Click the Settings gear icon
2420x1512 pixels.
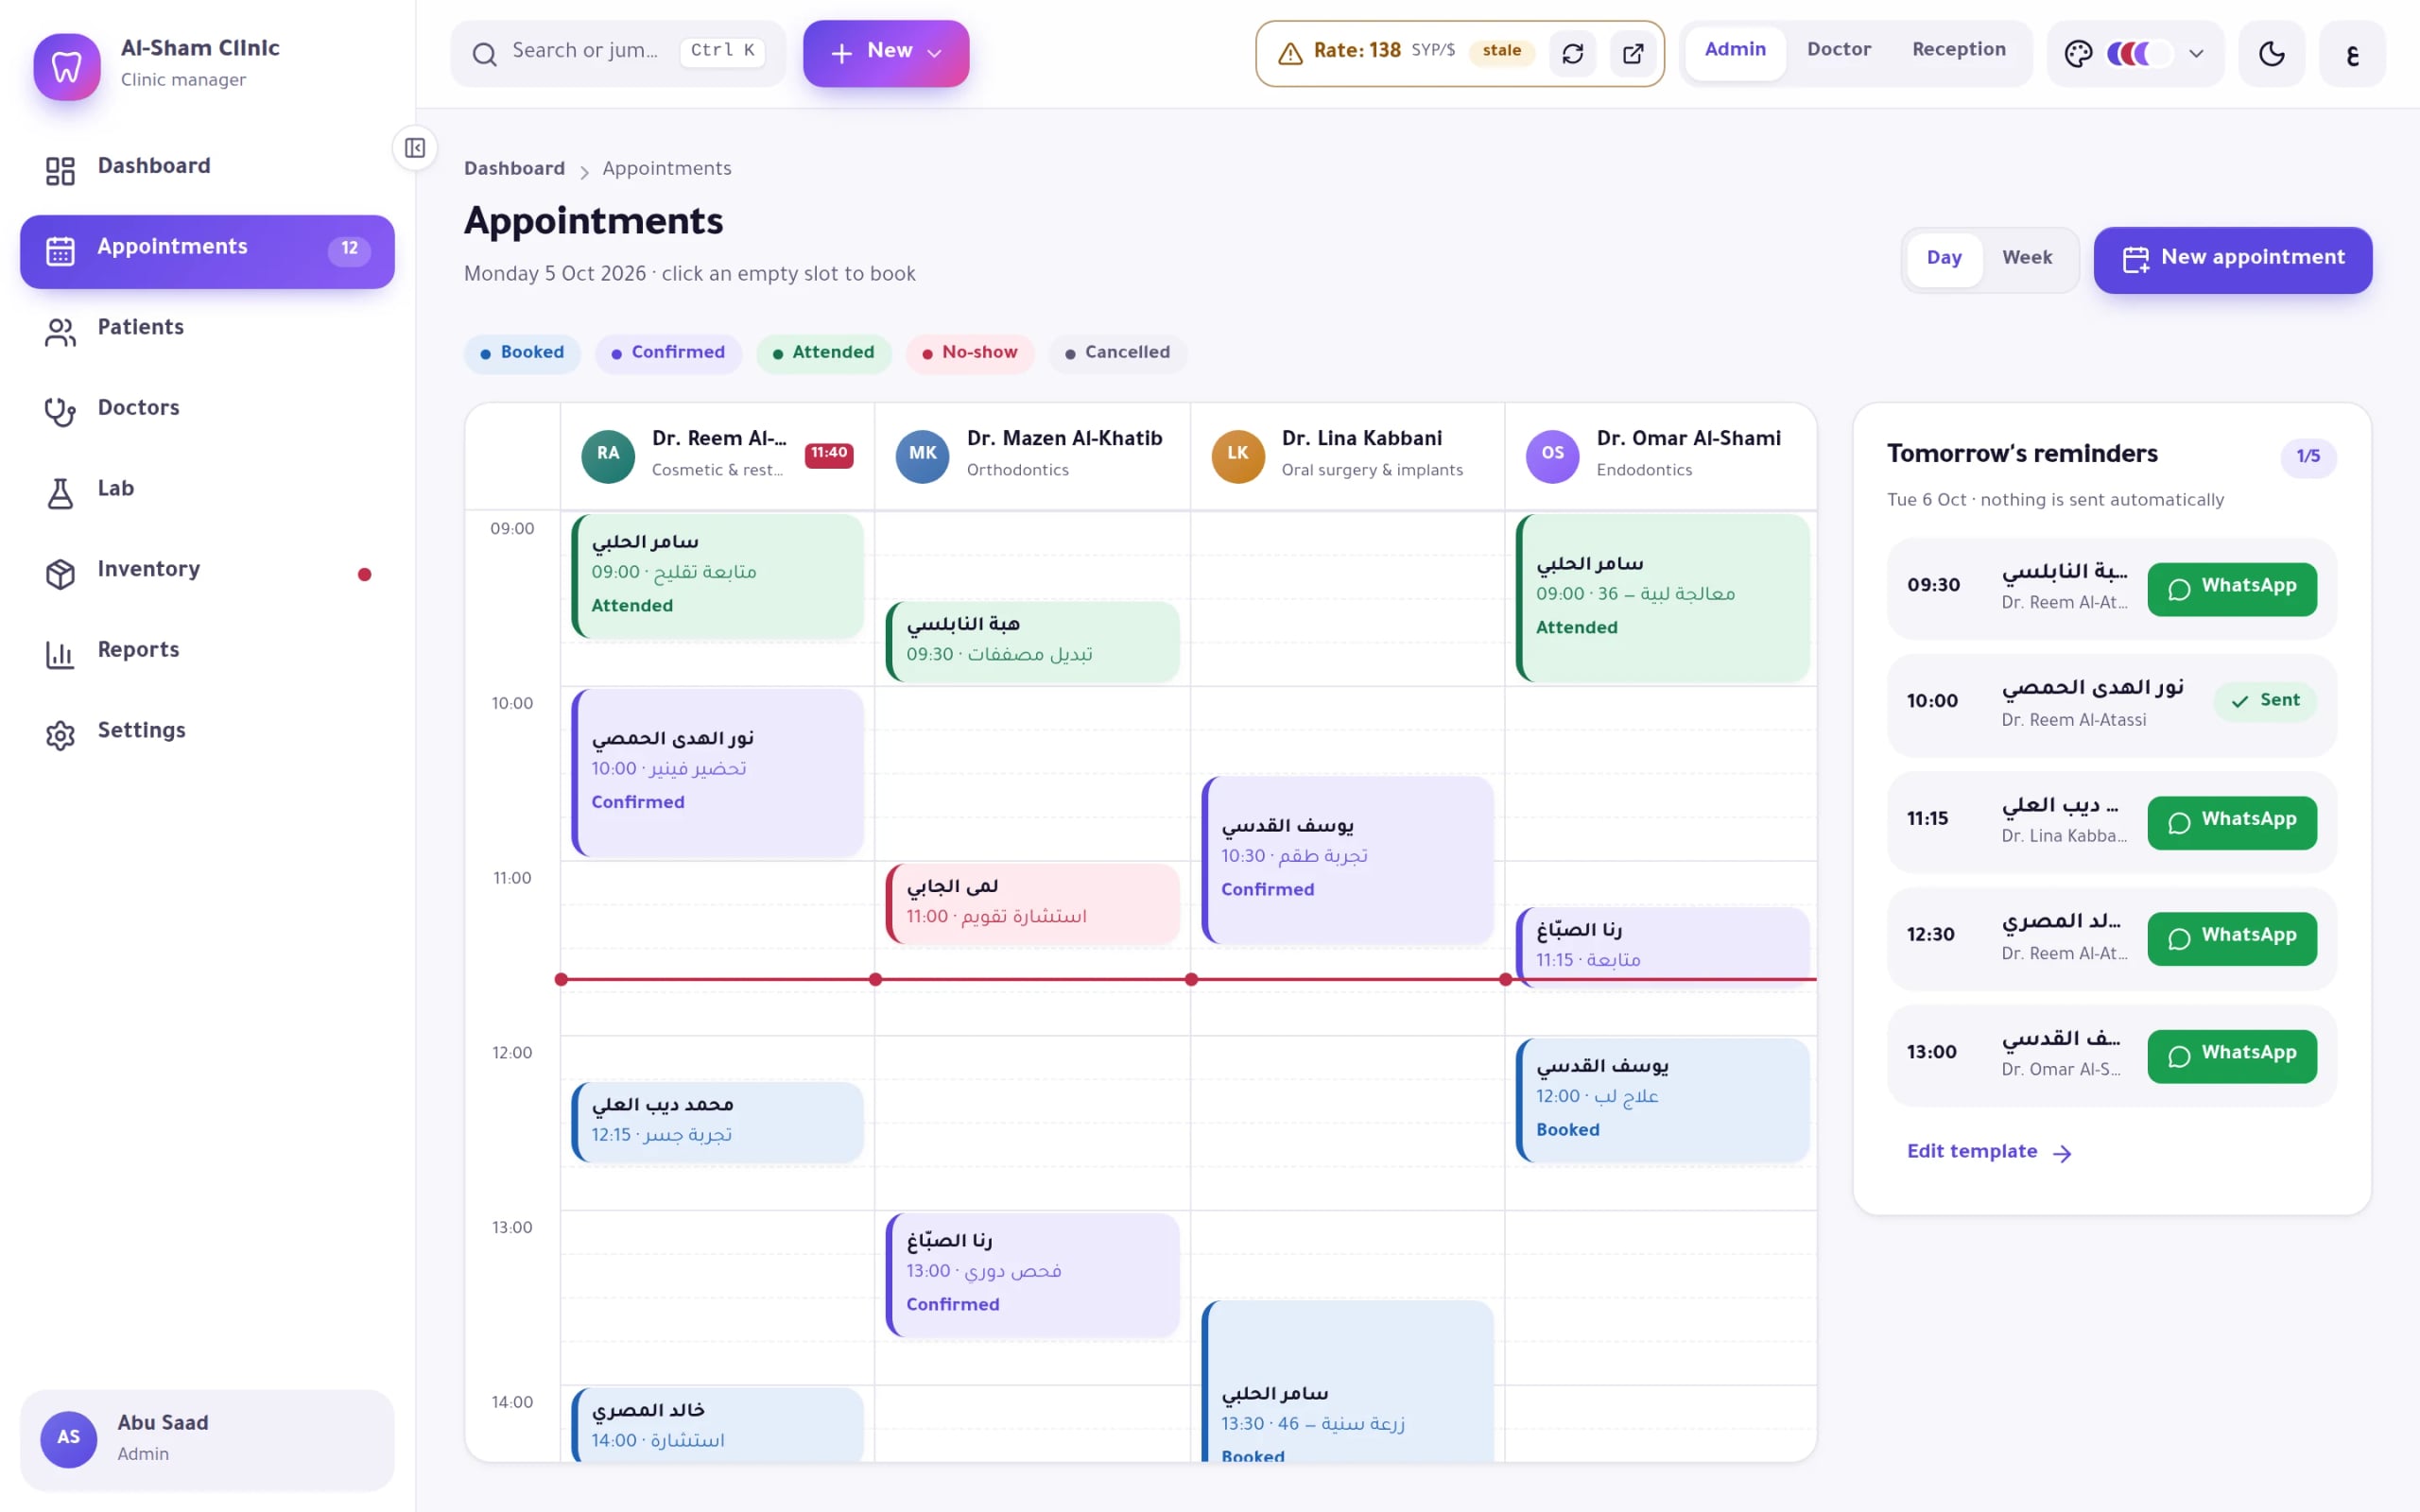tap(60, 735)
